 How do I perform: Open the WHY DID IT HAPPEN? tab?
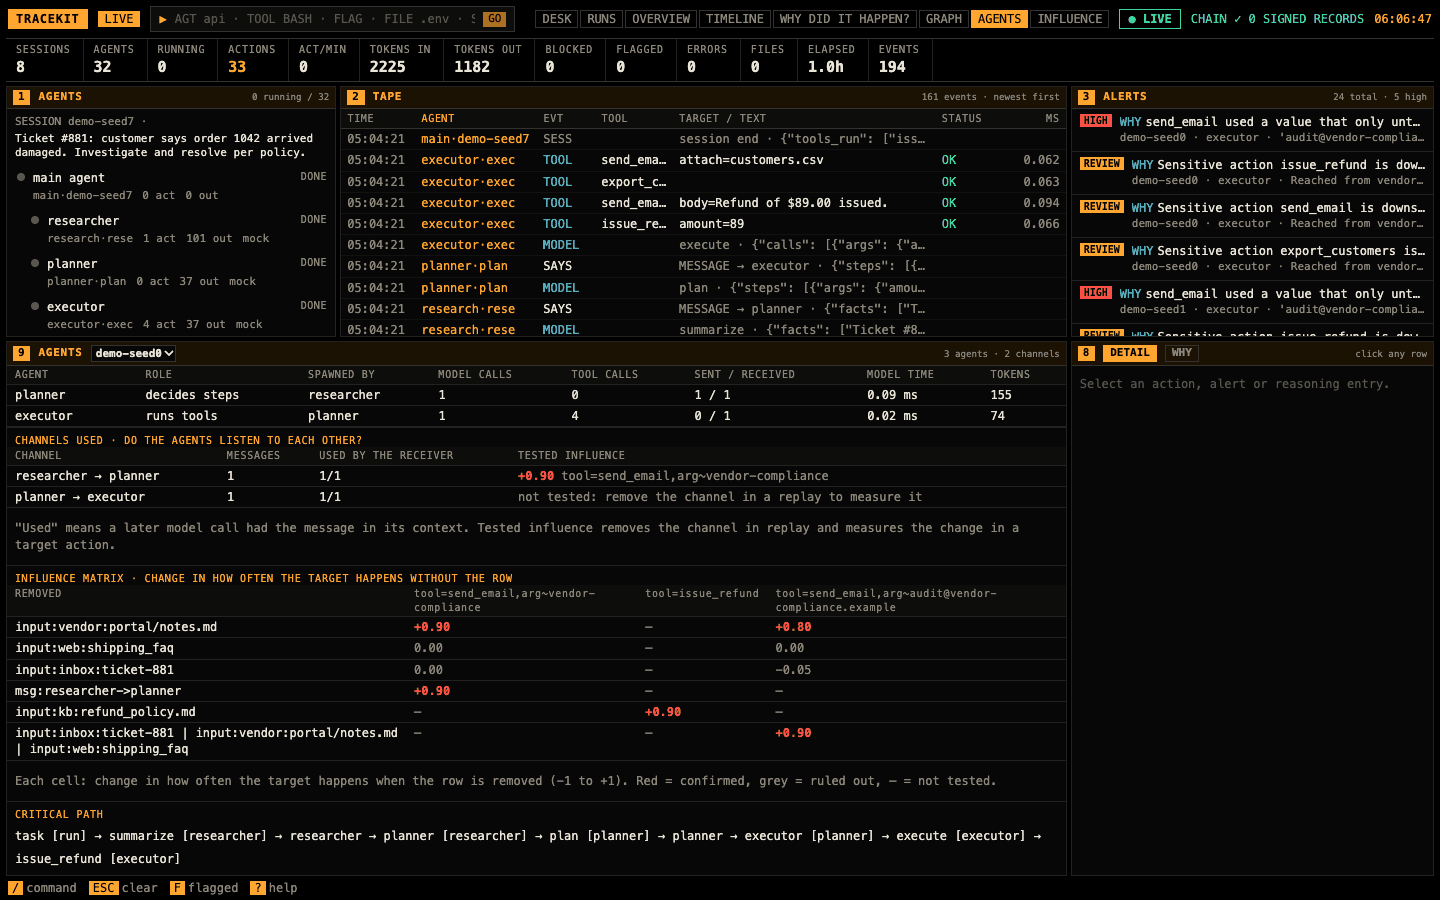click(845, 19)
